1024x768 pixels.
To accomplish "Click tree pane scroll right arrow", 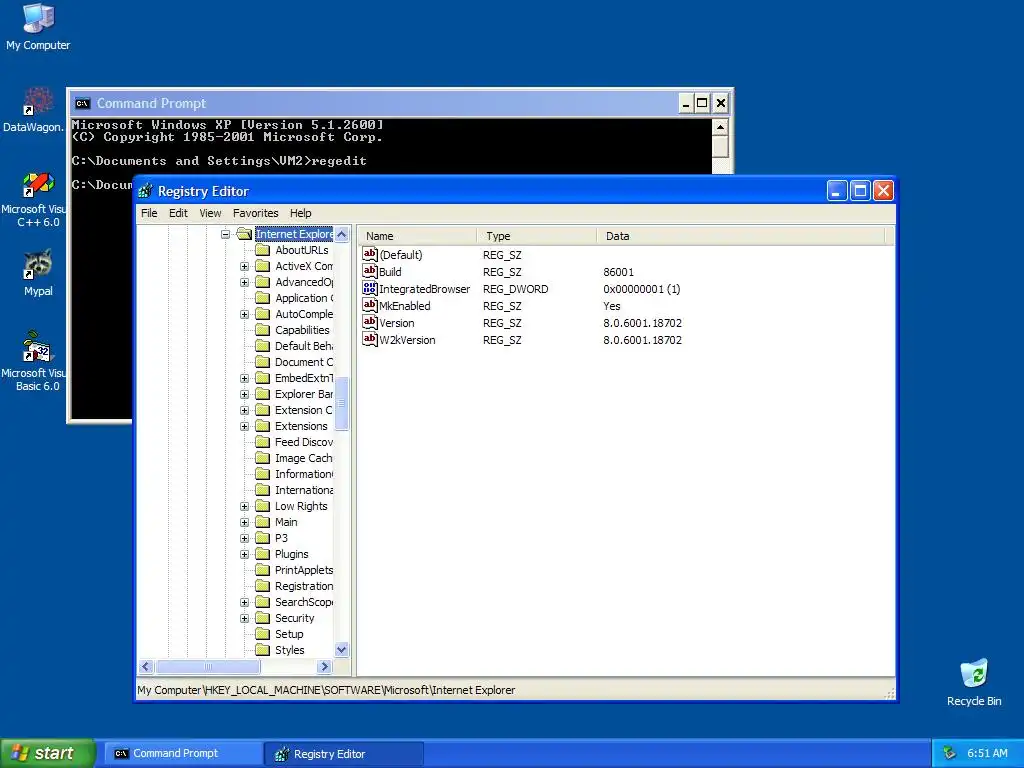I will (x=325, y=667).
